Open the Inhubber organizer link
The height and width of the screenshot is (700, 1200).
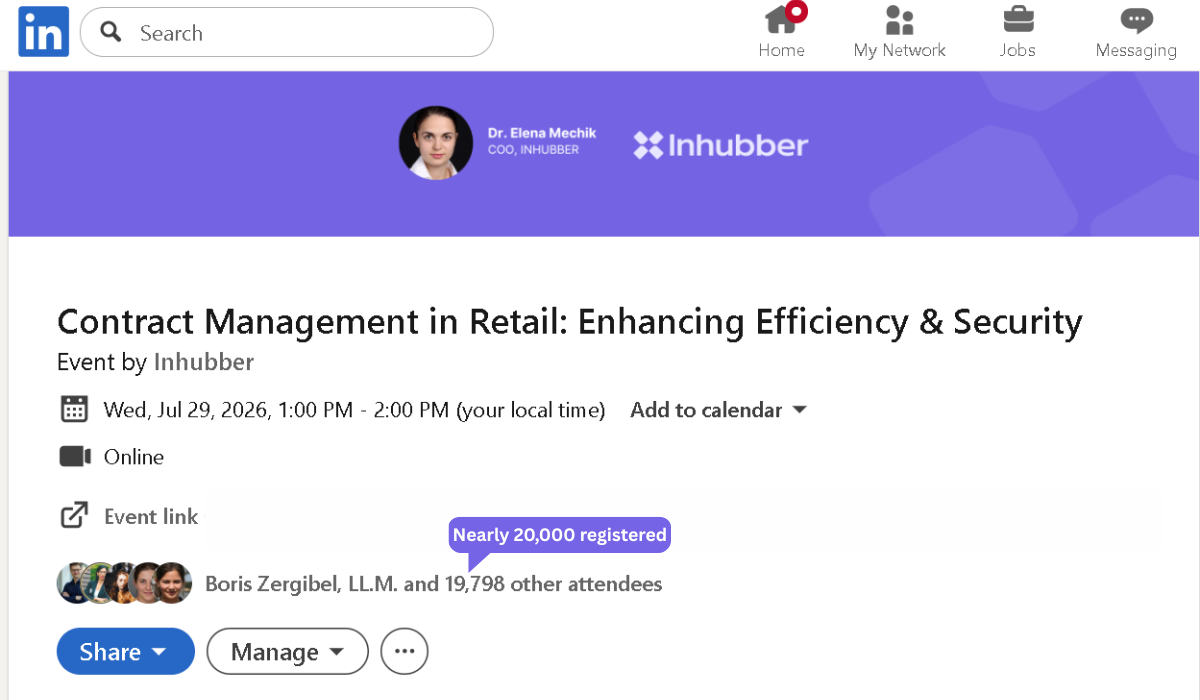point(204,362)
